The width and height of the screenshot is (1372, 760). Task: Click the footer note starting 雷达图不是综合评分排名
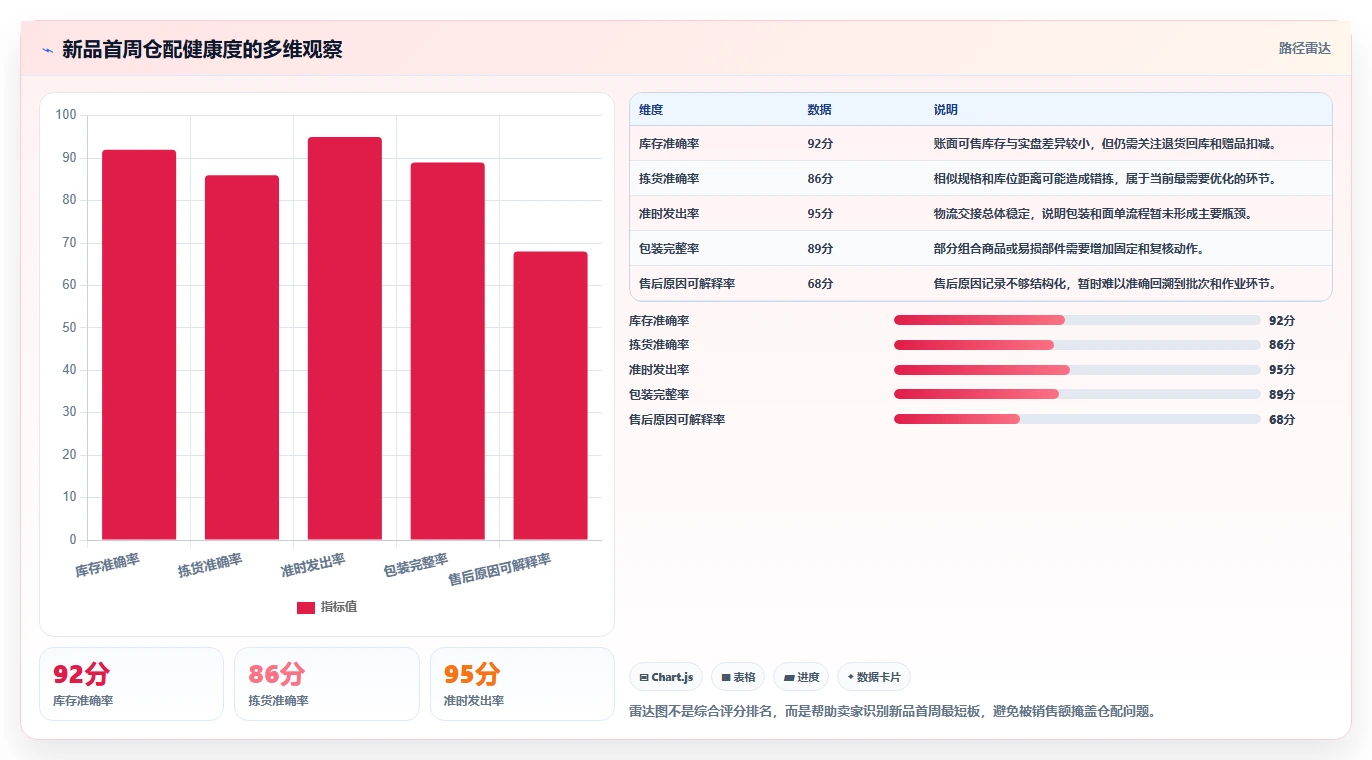(892, 712)
